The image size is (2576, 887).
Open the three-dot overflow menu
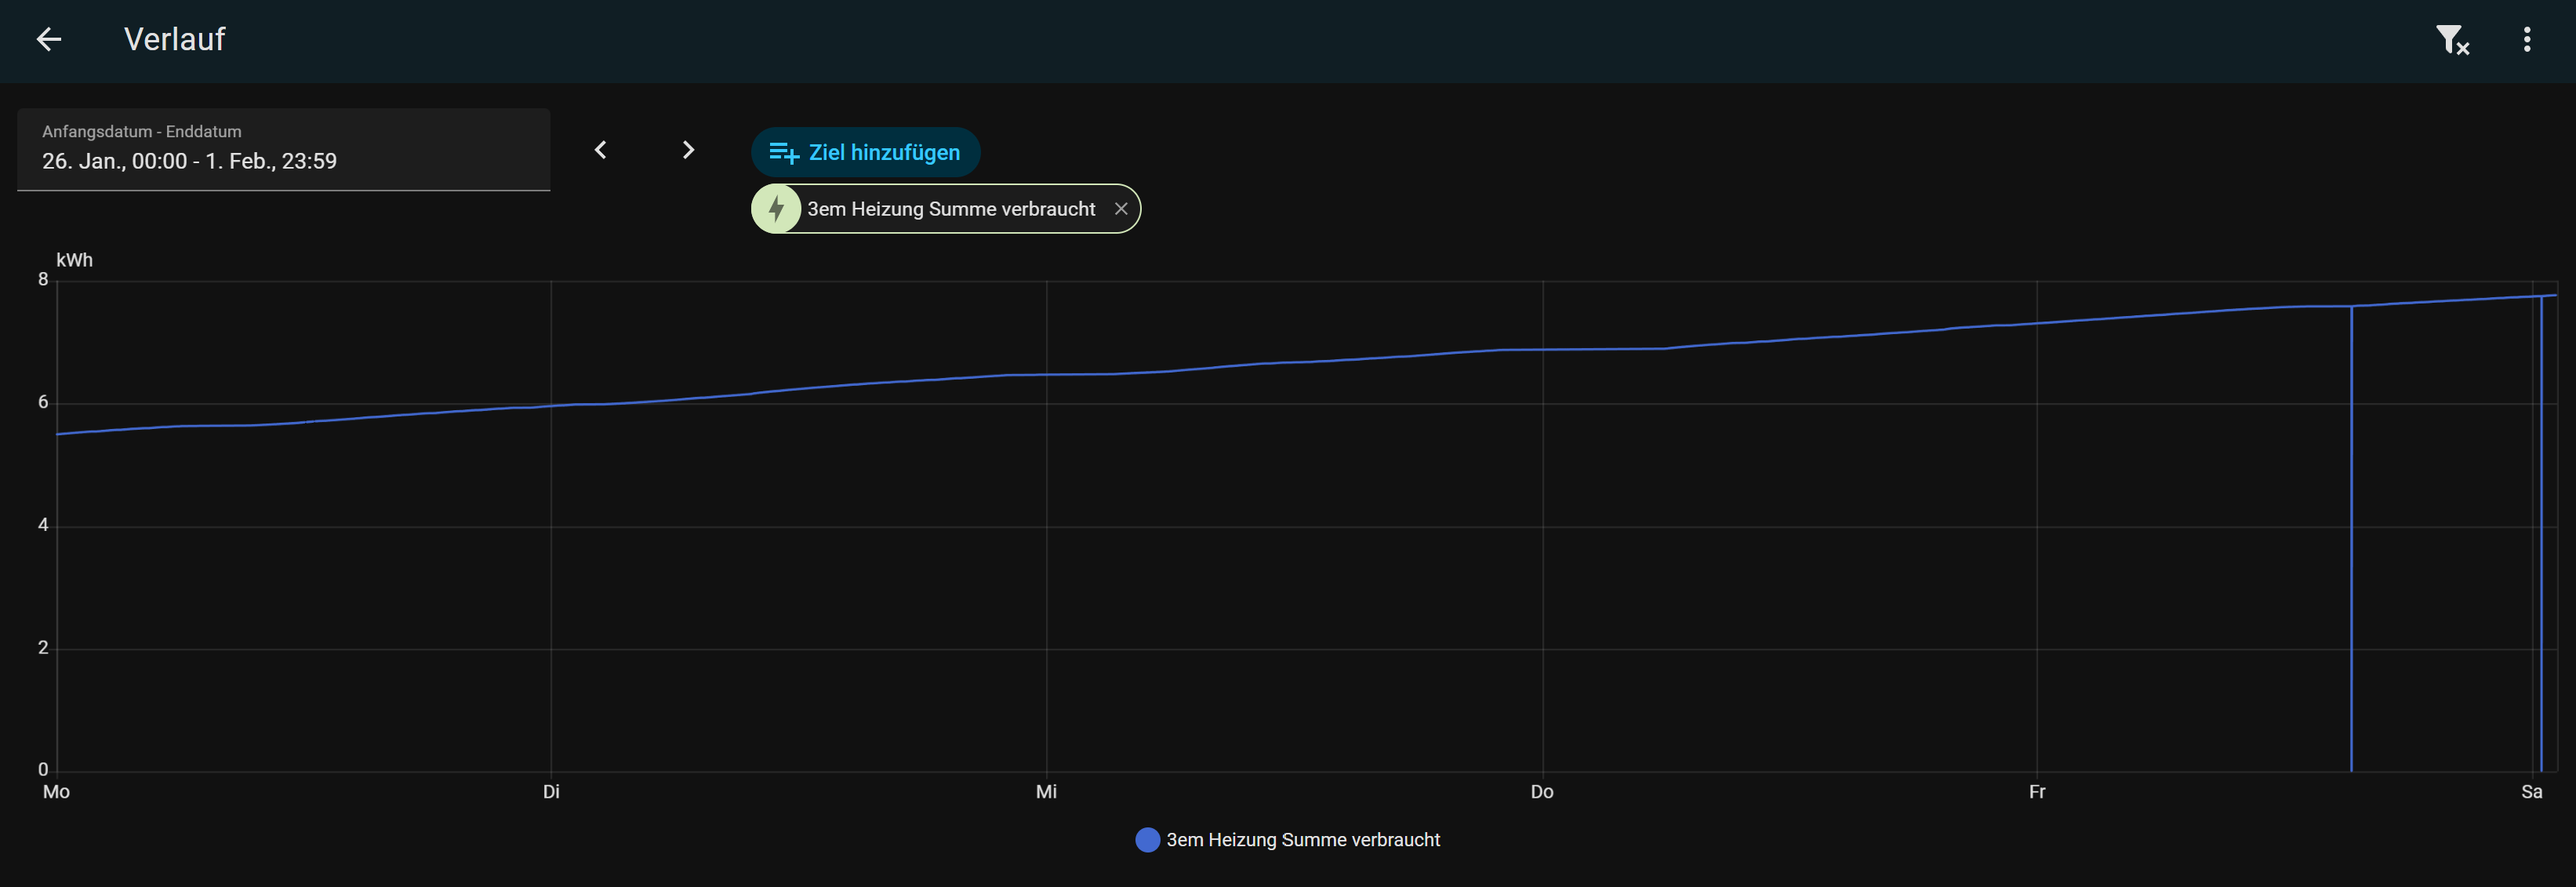tap(2527, 40)
